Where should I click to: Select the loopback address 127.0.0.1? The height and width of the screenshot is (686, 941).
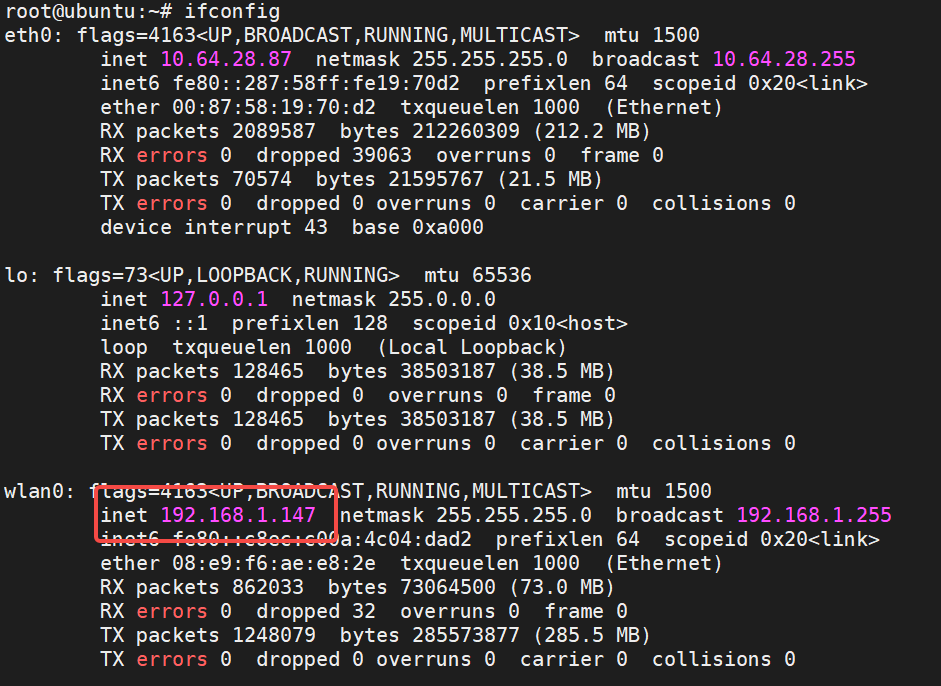[x=214, y=299]
